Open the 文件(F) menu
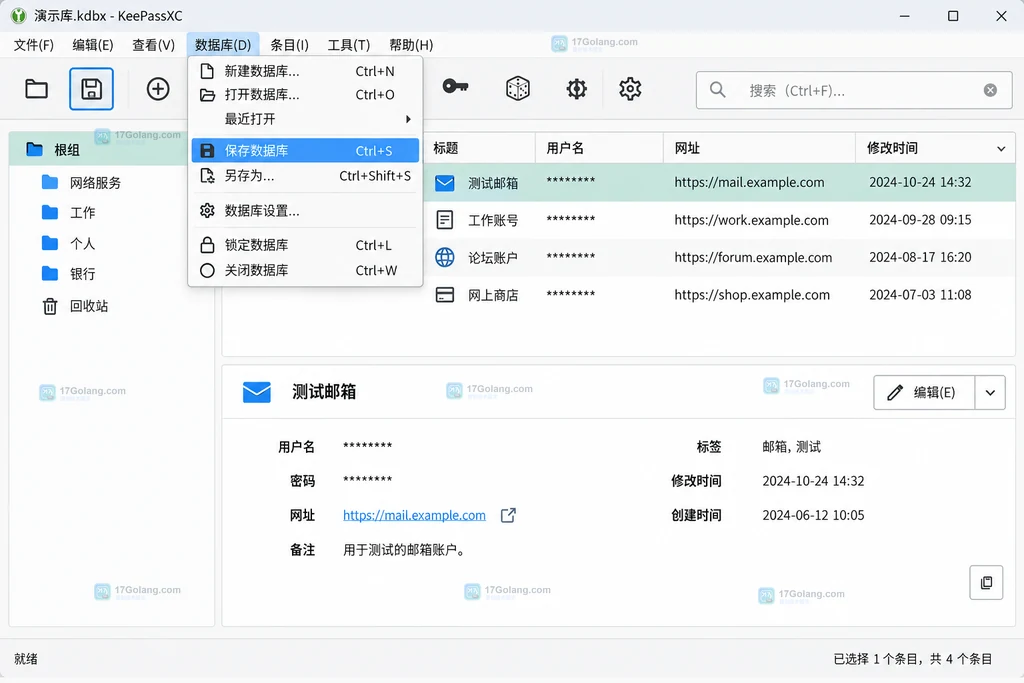Image resolution: width=1024 pixels, height=683 pixels. click(34, 45)
